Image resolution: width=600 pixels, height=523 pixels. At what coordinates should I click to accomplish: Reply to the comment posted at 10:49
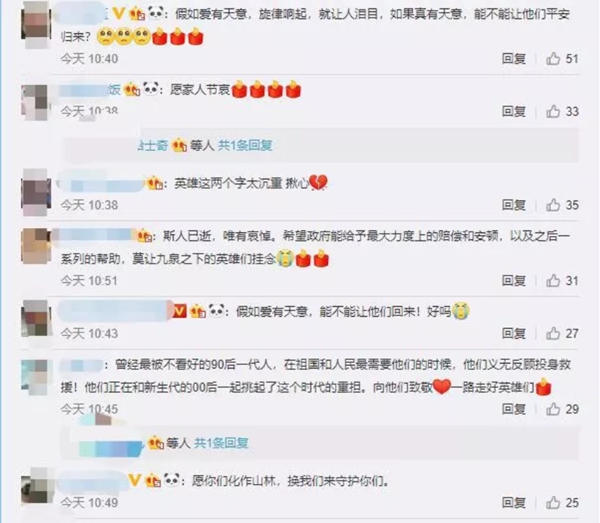point(514,503)
